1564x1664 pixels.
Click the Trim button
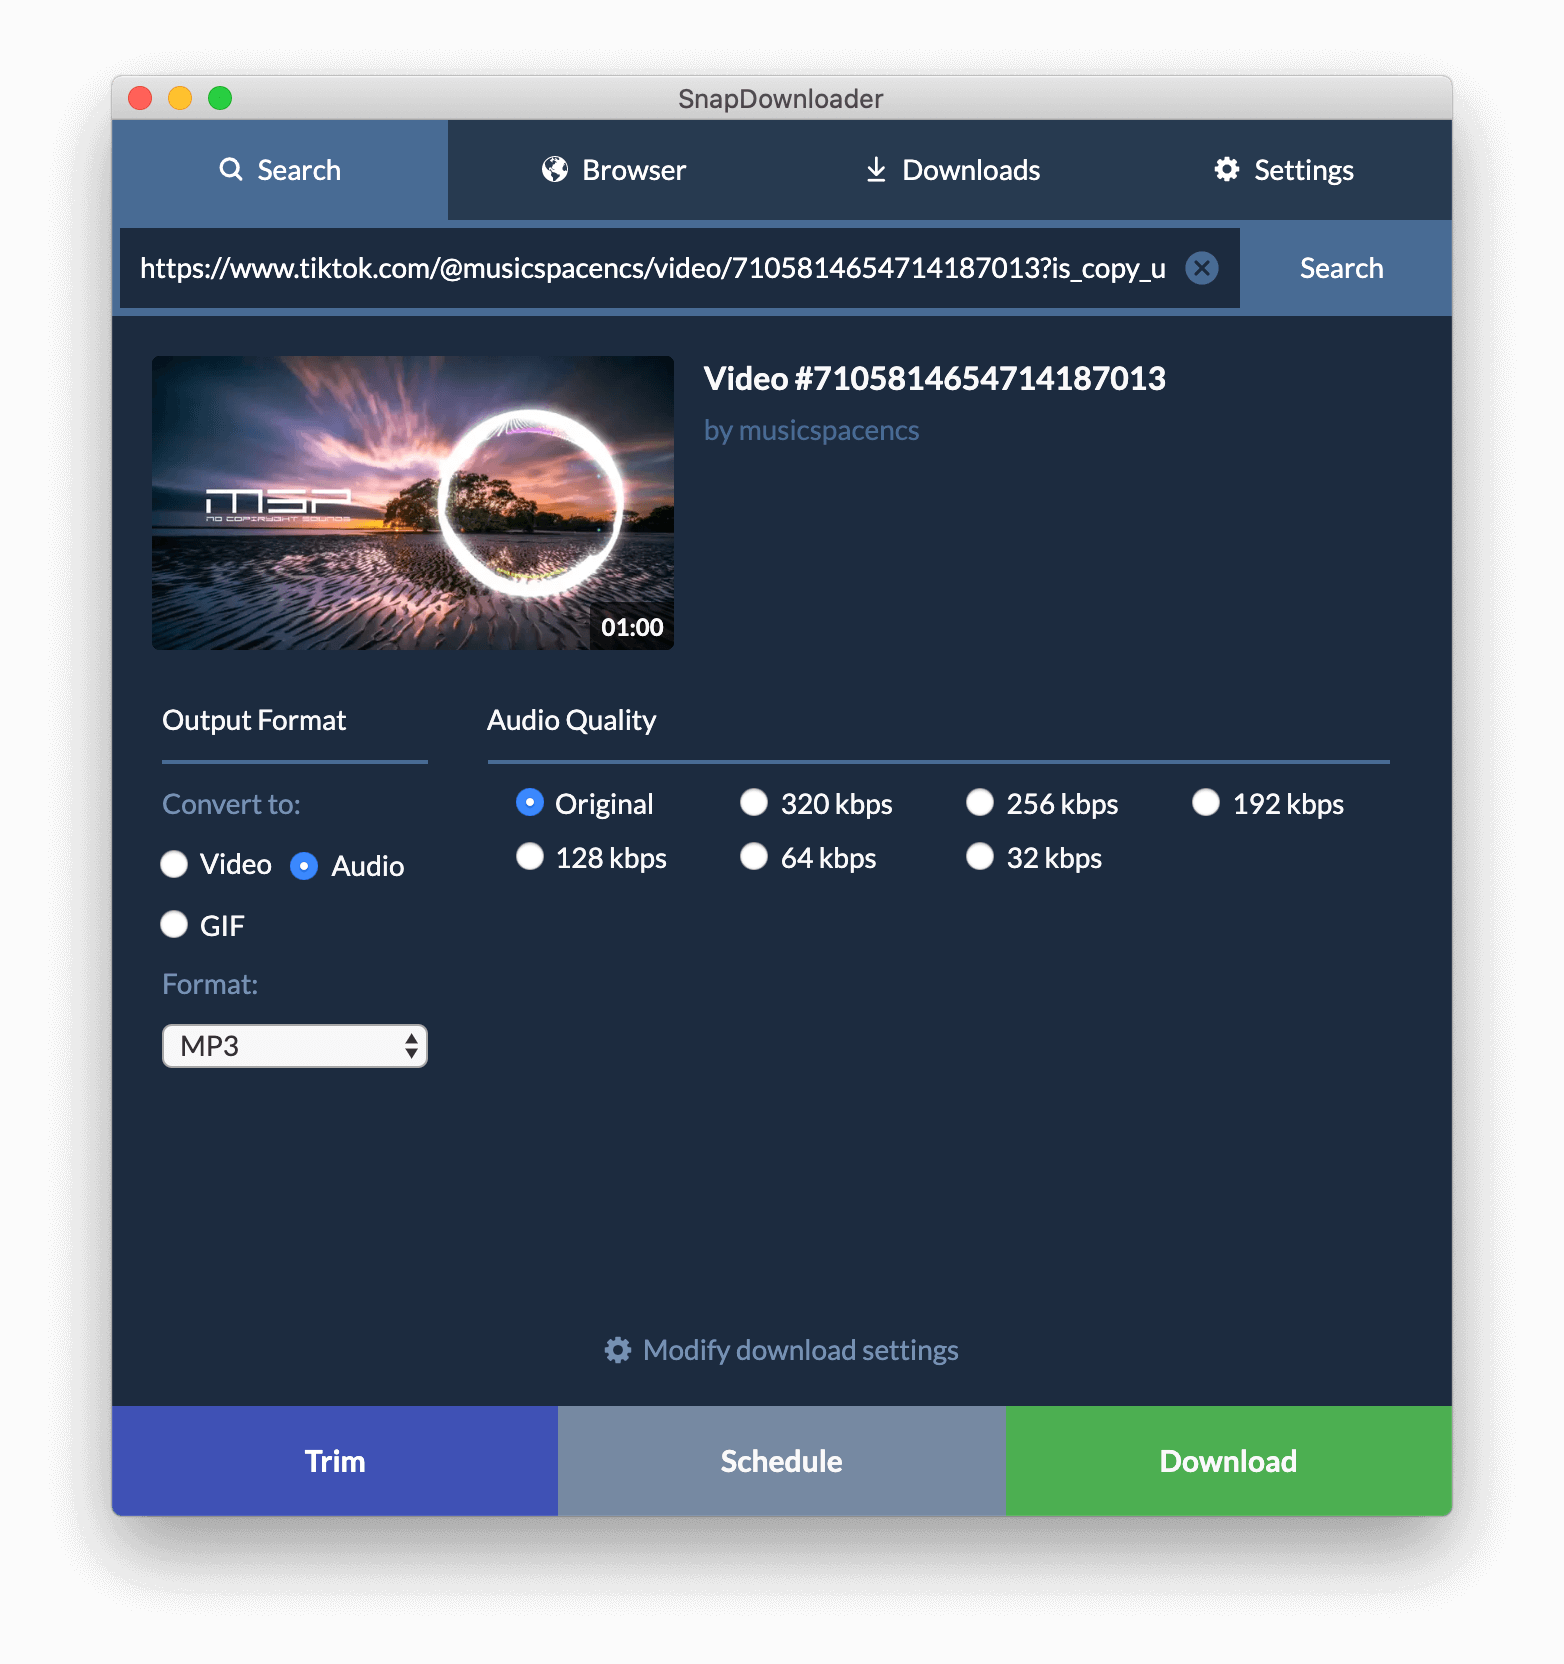335,1461
